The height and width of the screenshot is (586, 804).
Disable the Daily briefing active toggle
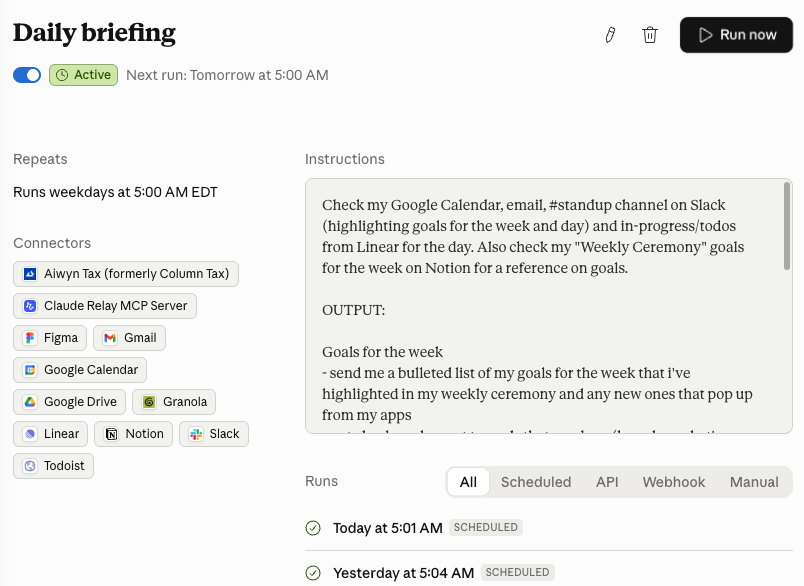pyautogui.click(x=27, y=75)
